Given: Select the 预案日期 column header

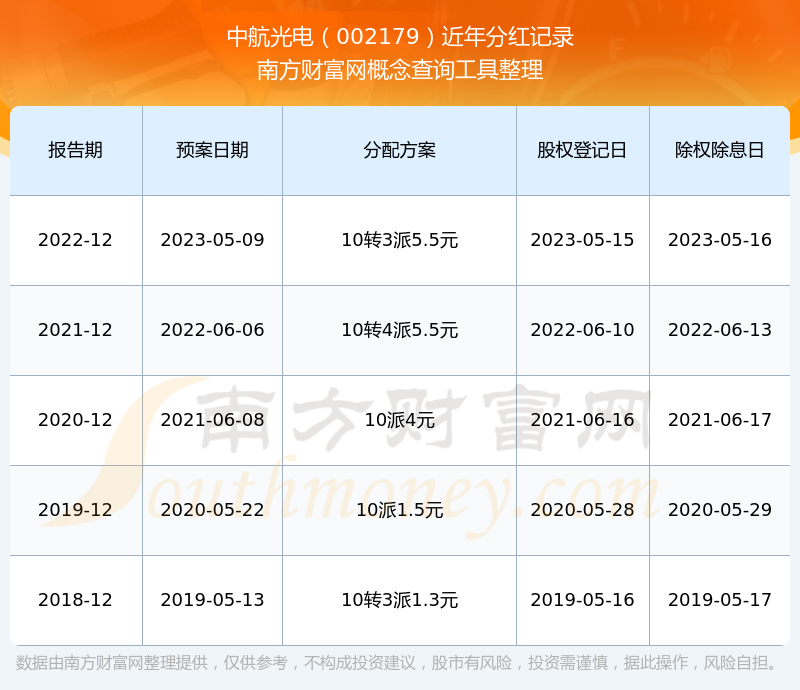Looking at the screenshot, I should [212, 151].
